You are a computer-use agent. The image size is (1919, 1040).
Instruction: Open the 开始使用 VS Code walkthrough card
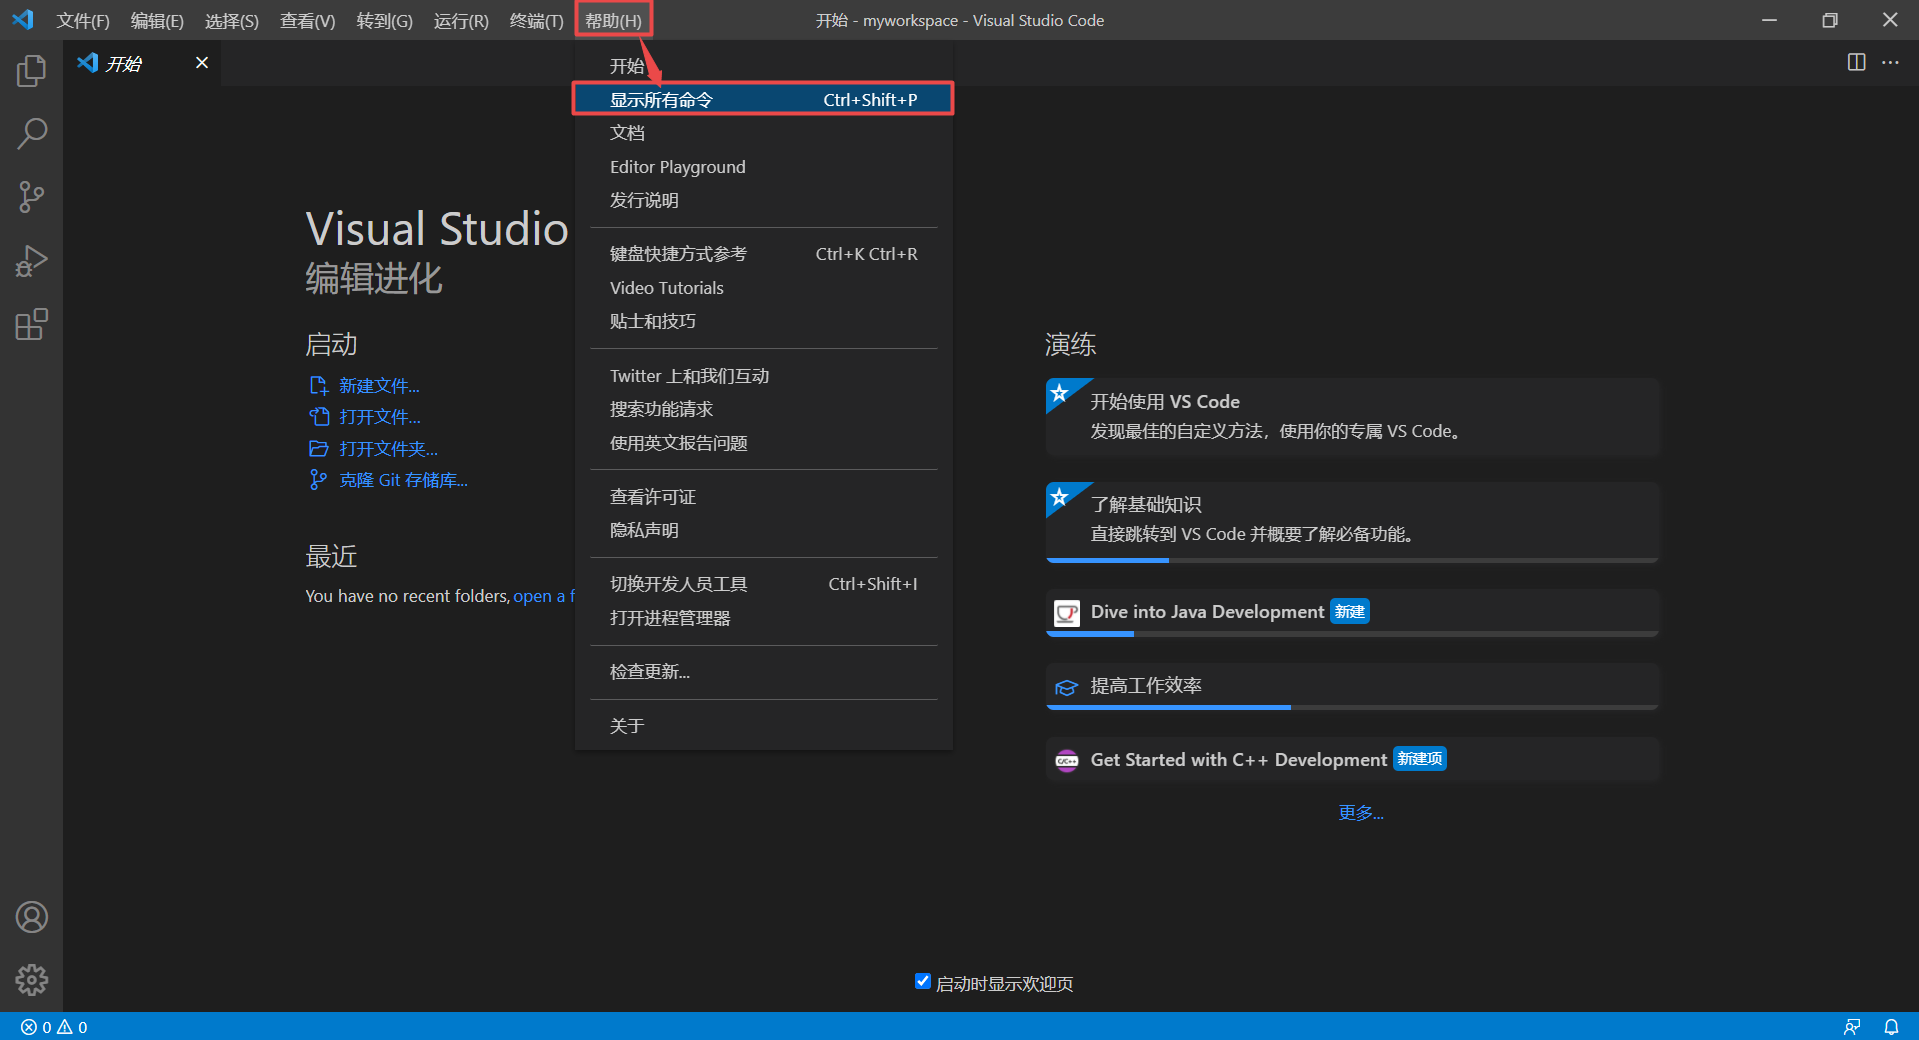[x=1352, y=417]
